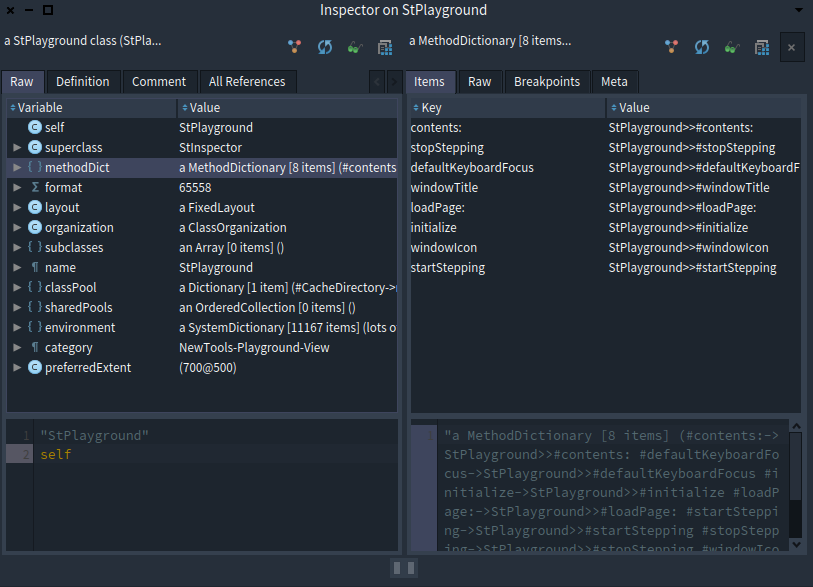Sort MethodDictionary Value column header
813x587 pixels.
tap(704, 107)
